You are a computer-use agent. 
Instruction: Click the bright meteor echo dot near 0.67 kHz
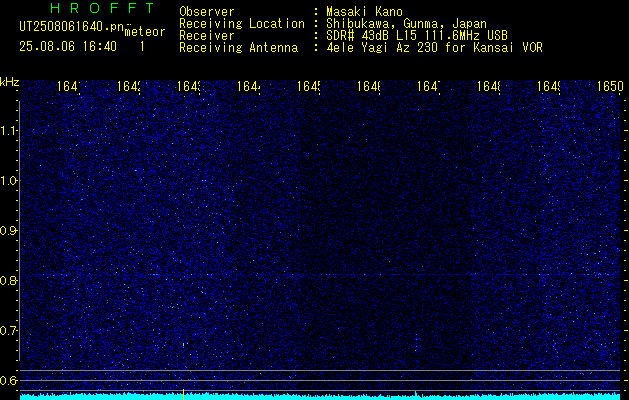pos(184,344)
